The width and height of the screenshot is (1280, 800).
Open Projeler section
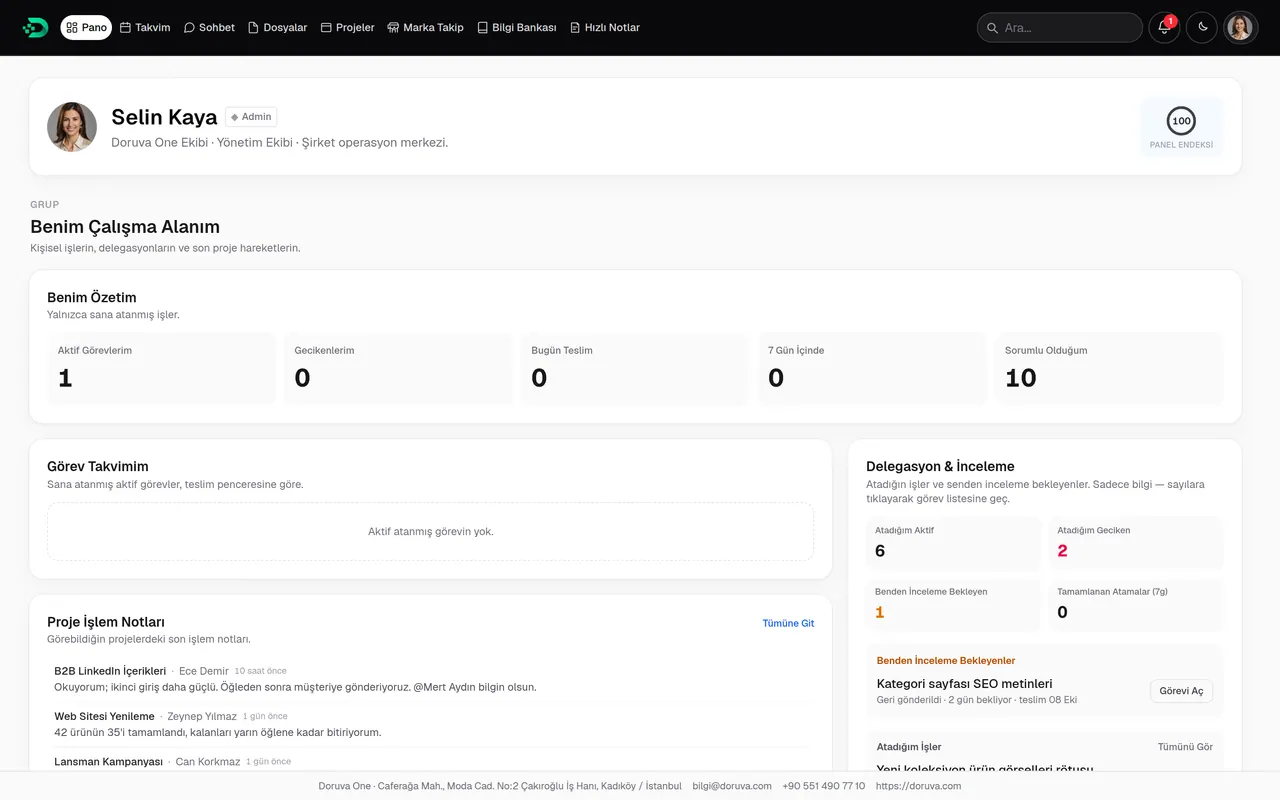[347, 28]
